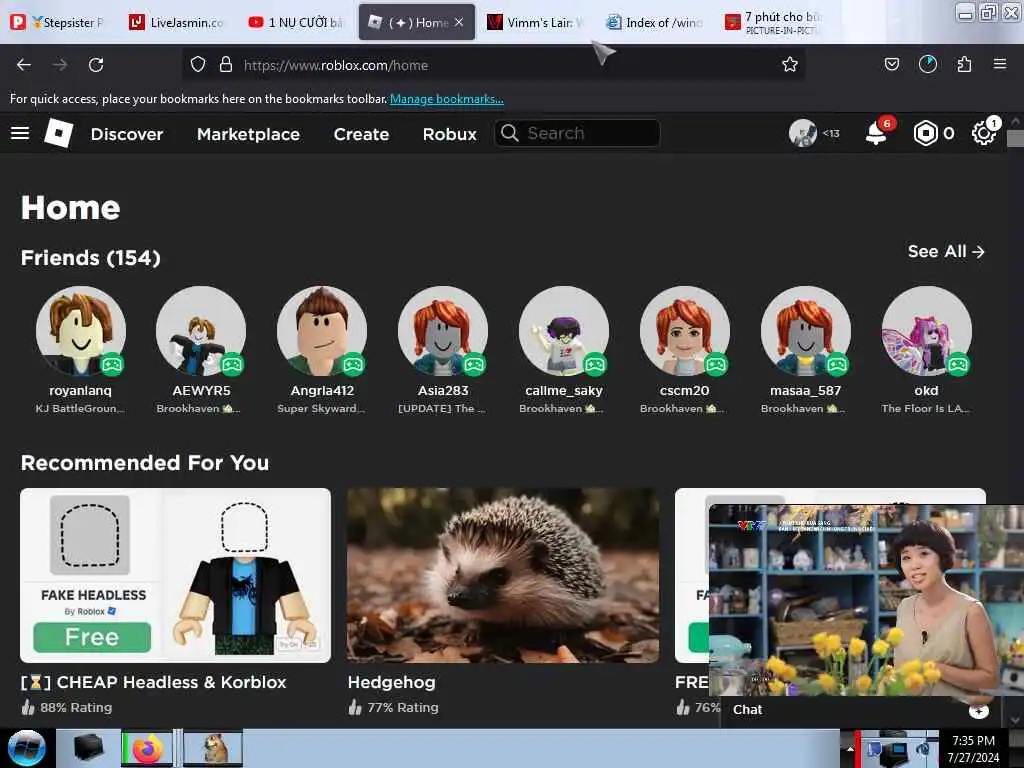1024x768 pixels.
Task: Click the 77% Rating text
Action: point(403,707)
